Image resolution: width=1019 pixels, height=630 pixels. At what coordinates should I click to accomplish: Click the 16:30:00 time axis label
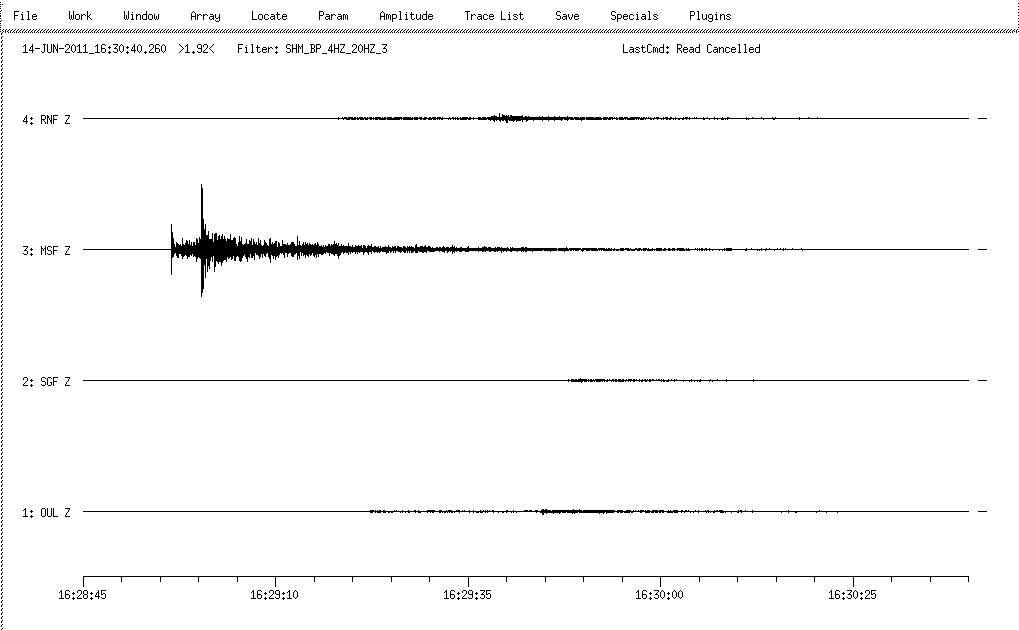pos(660,594)
